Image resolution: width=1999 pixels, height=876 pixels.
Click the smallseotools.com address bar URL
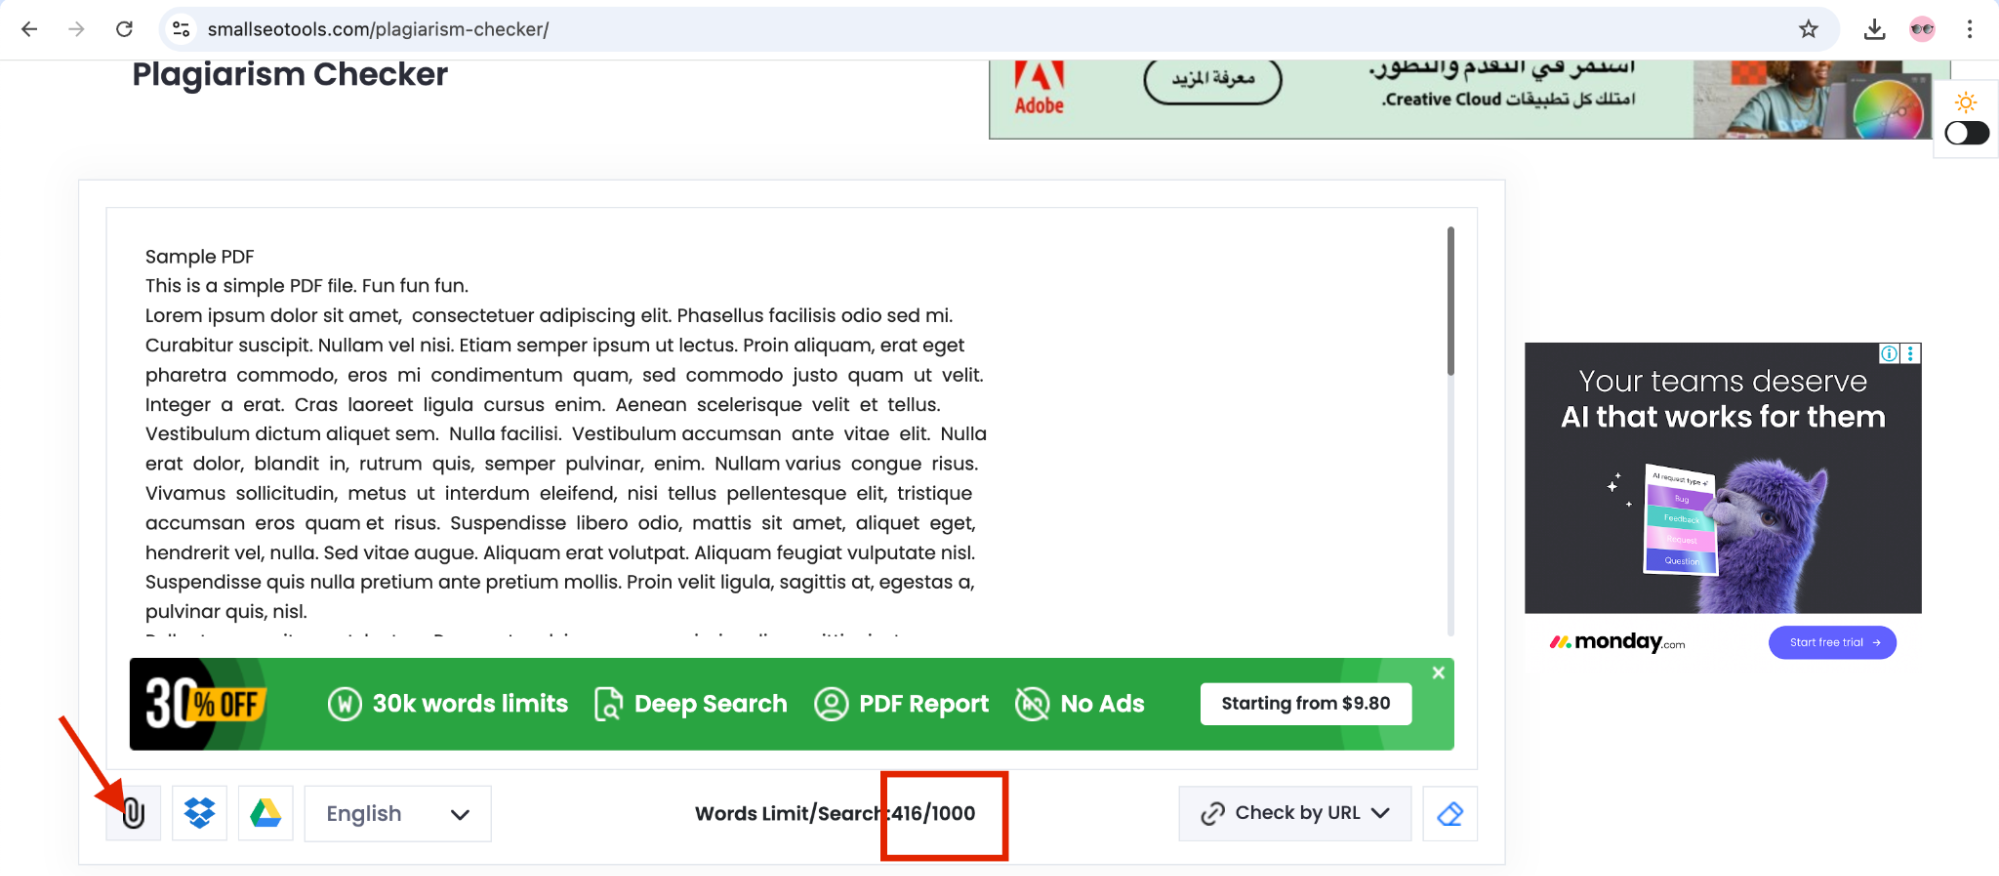coord(378,29)
